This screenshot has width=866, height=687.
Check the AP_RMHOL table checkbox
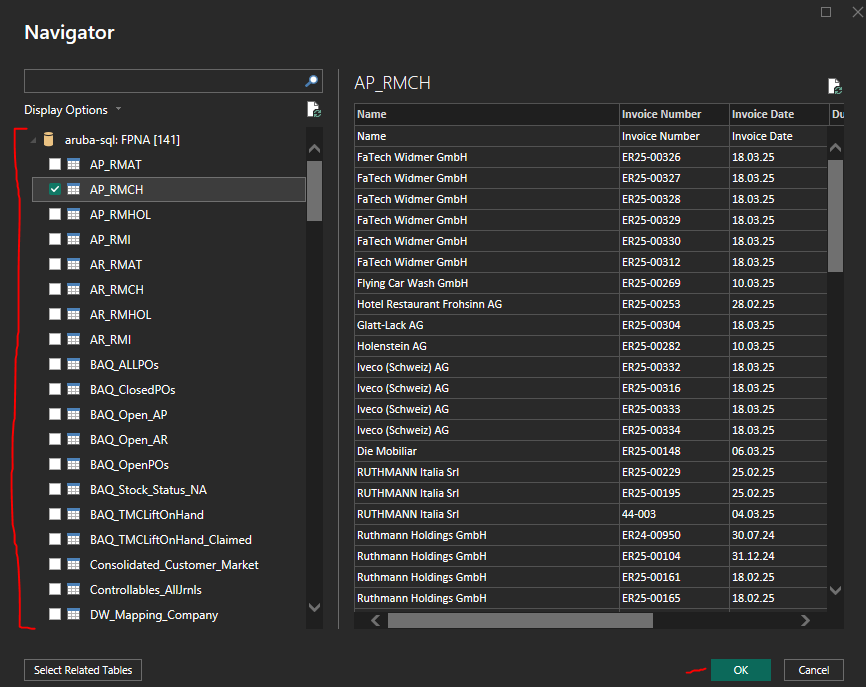pos(55,214)
